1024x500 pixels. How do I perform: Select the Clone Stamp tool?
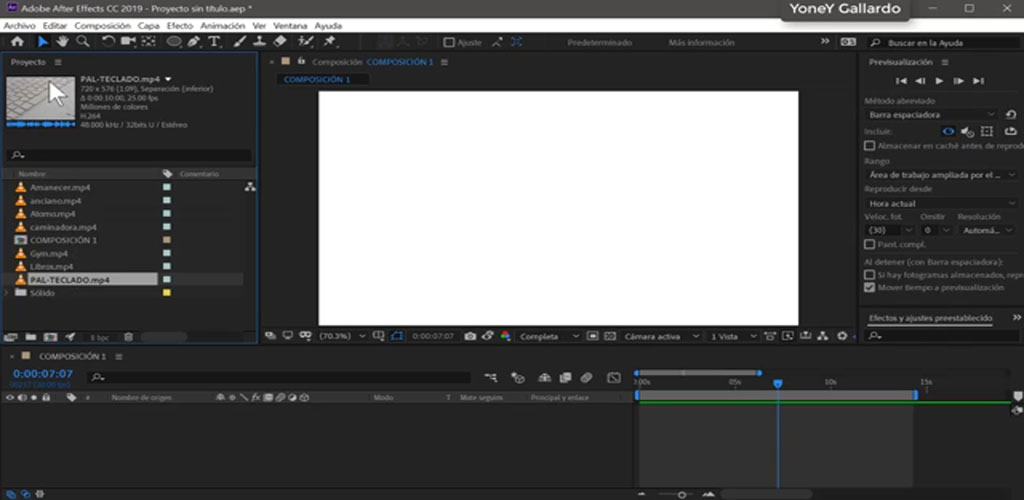point(259,42)
